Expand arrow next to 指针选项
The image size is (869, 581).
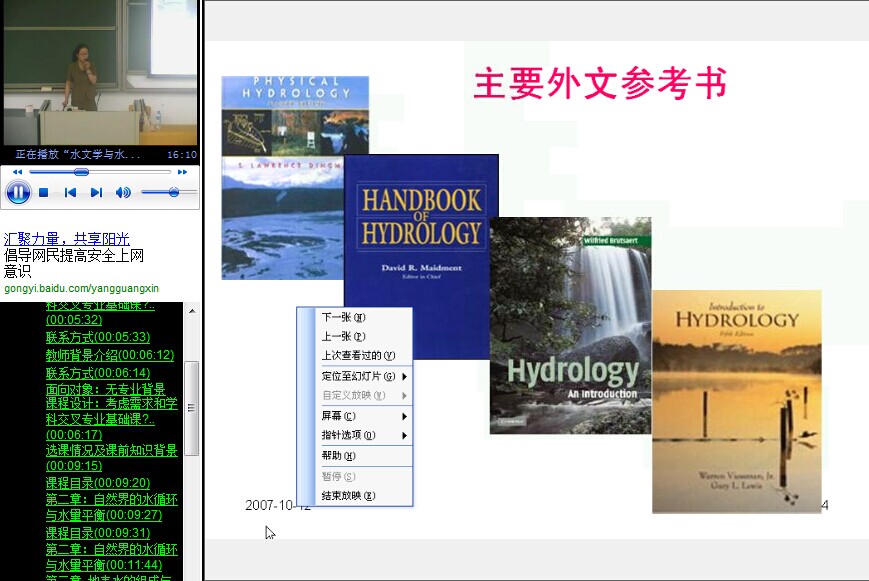click(x=405, y=436)
